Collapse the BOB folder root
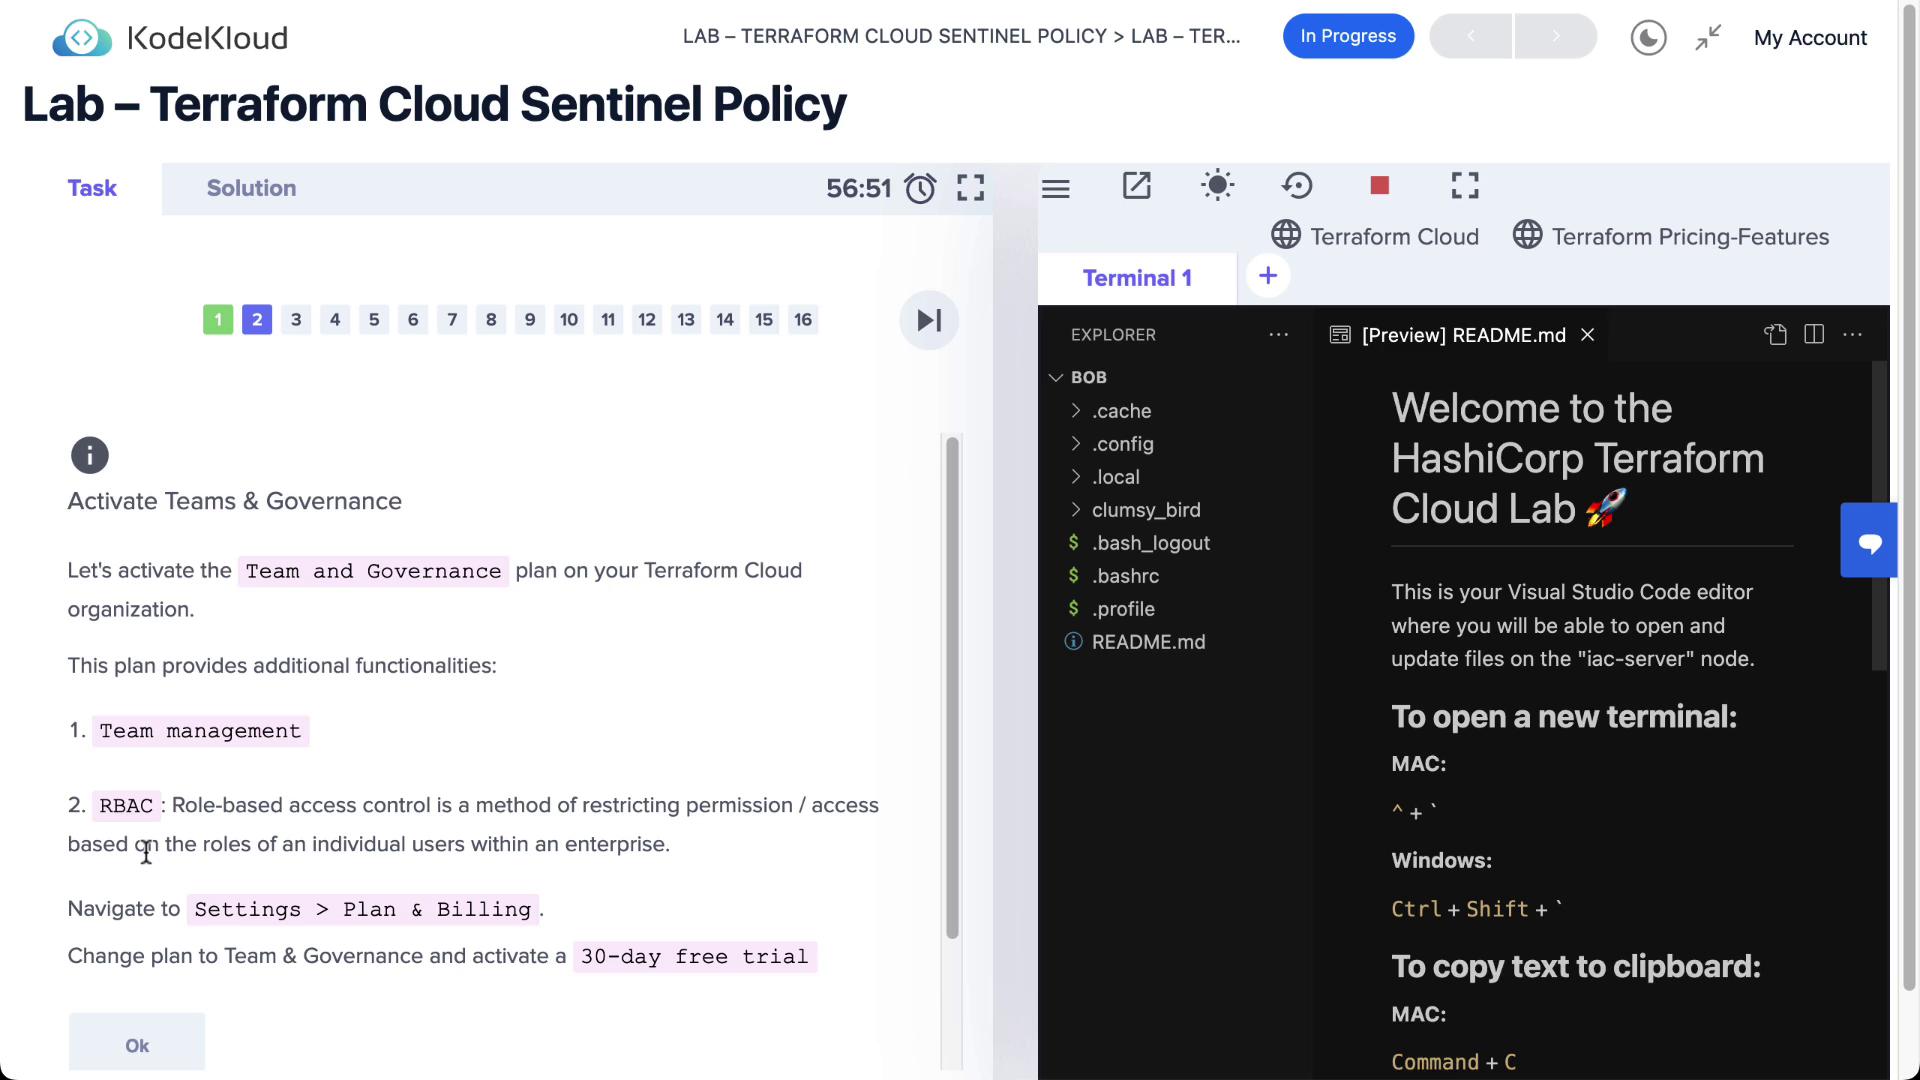 tap(1056, 378)
